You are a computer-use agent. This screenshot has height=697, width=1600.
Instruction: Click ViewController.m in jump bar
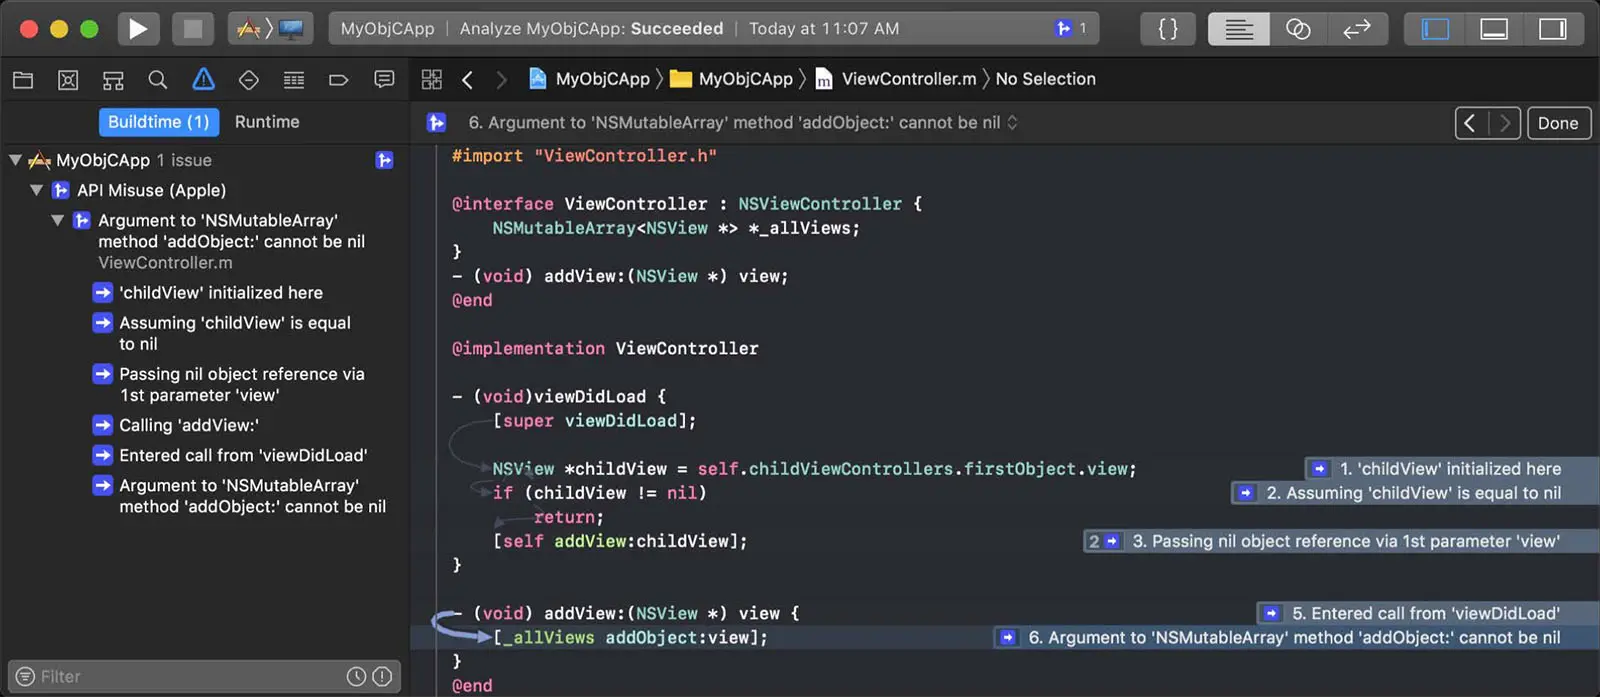click(x=896, y=79)
